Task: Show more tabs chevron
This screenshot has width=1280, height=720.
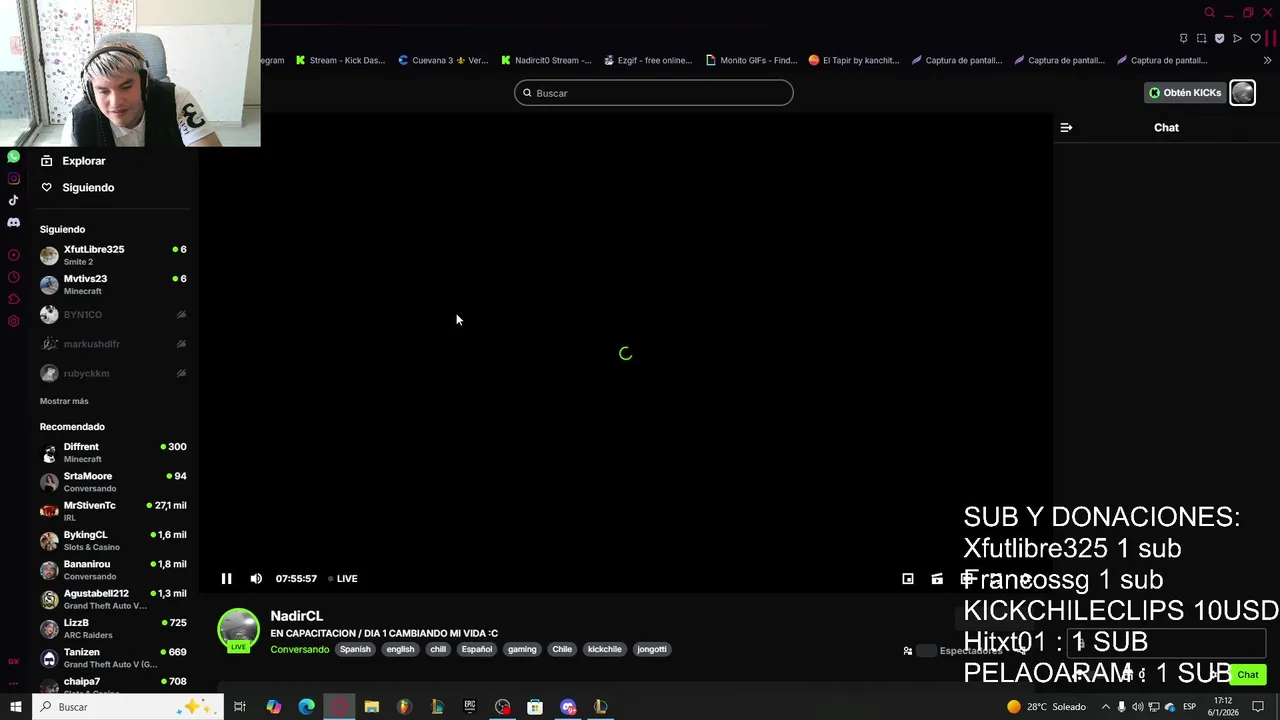Action: 1267,60
